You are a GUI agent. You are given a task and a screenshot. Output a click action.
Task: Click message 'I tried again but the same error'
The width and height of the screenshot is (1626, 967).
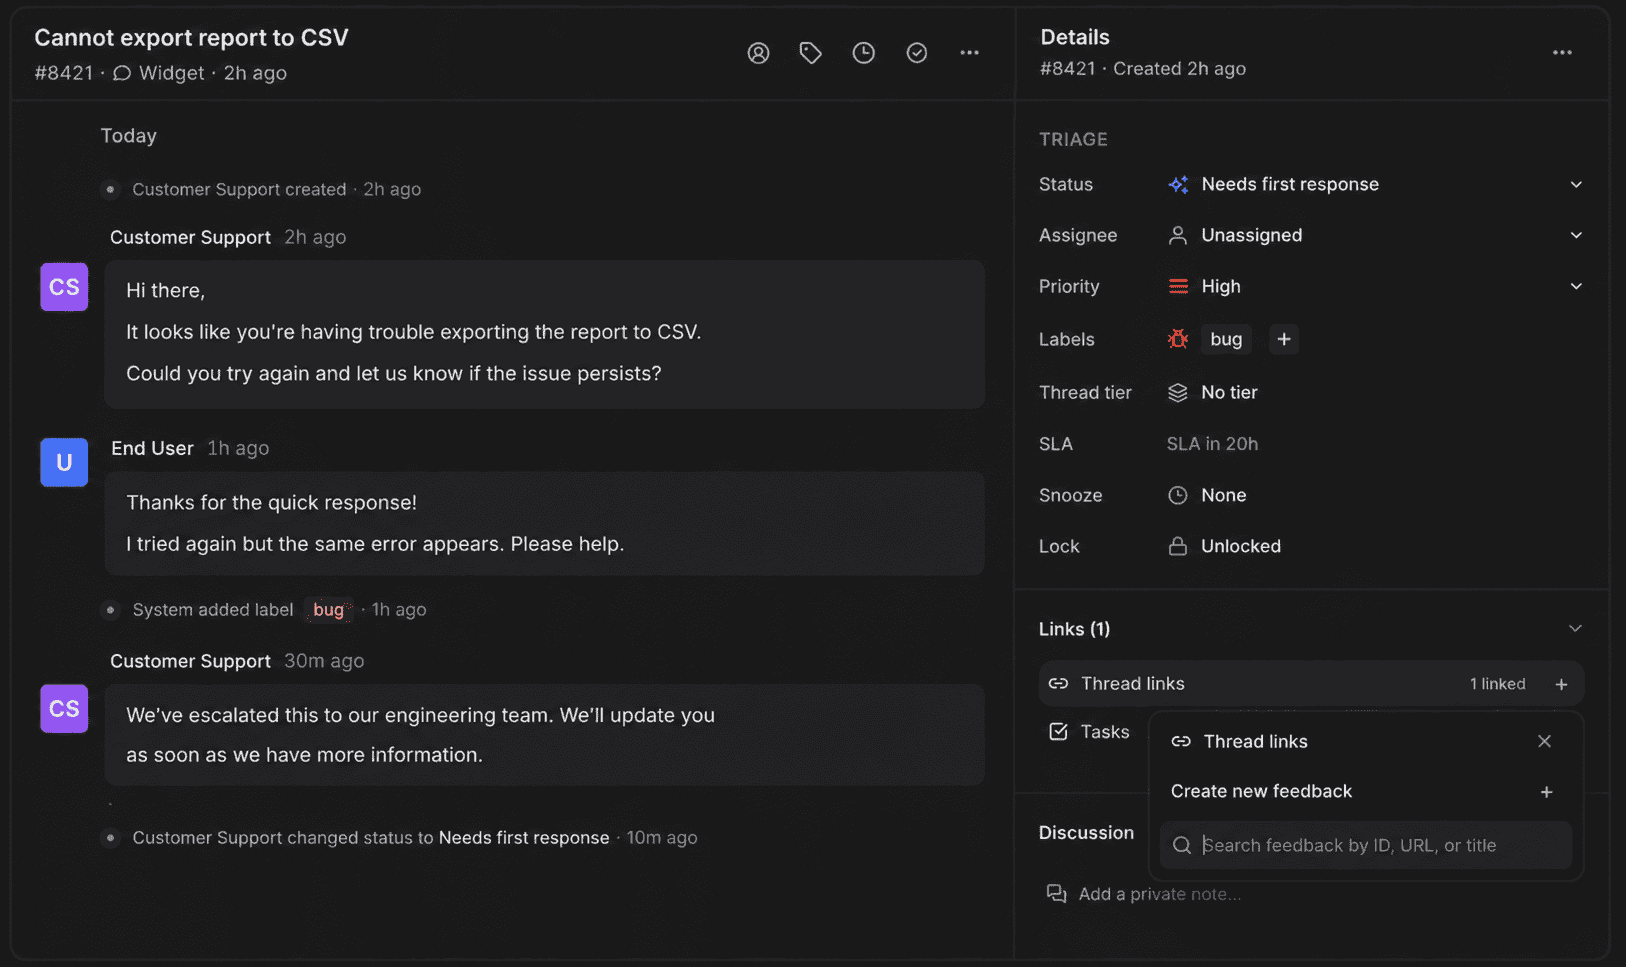coord(375,544)
